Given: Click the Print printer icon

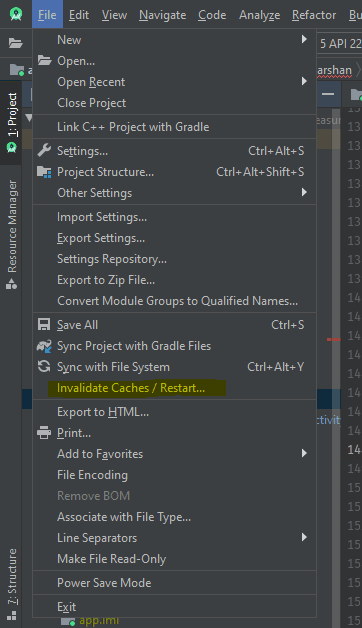Looking at the screenshot, I should [x=44, y=433].
